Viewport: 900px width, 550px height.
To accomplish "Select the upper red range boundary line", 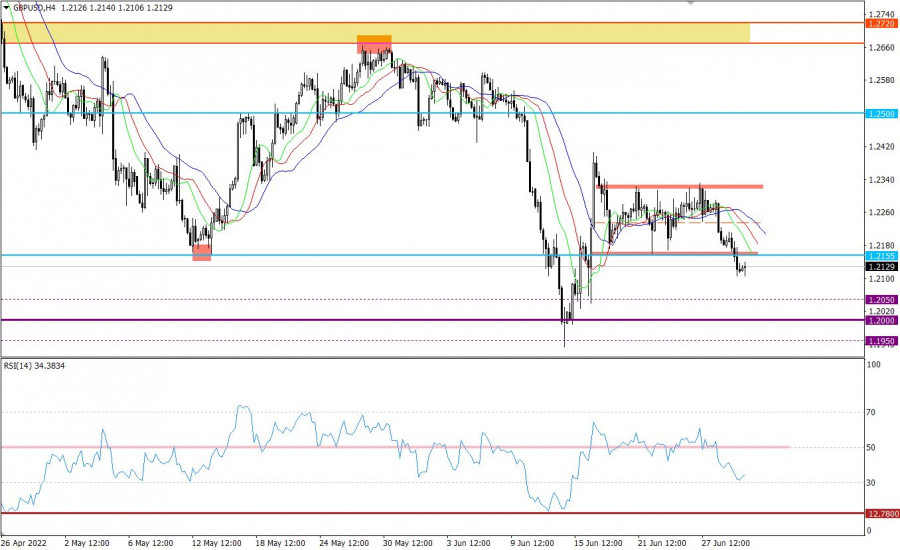I will [680, 186].
